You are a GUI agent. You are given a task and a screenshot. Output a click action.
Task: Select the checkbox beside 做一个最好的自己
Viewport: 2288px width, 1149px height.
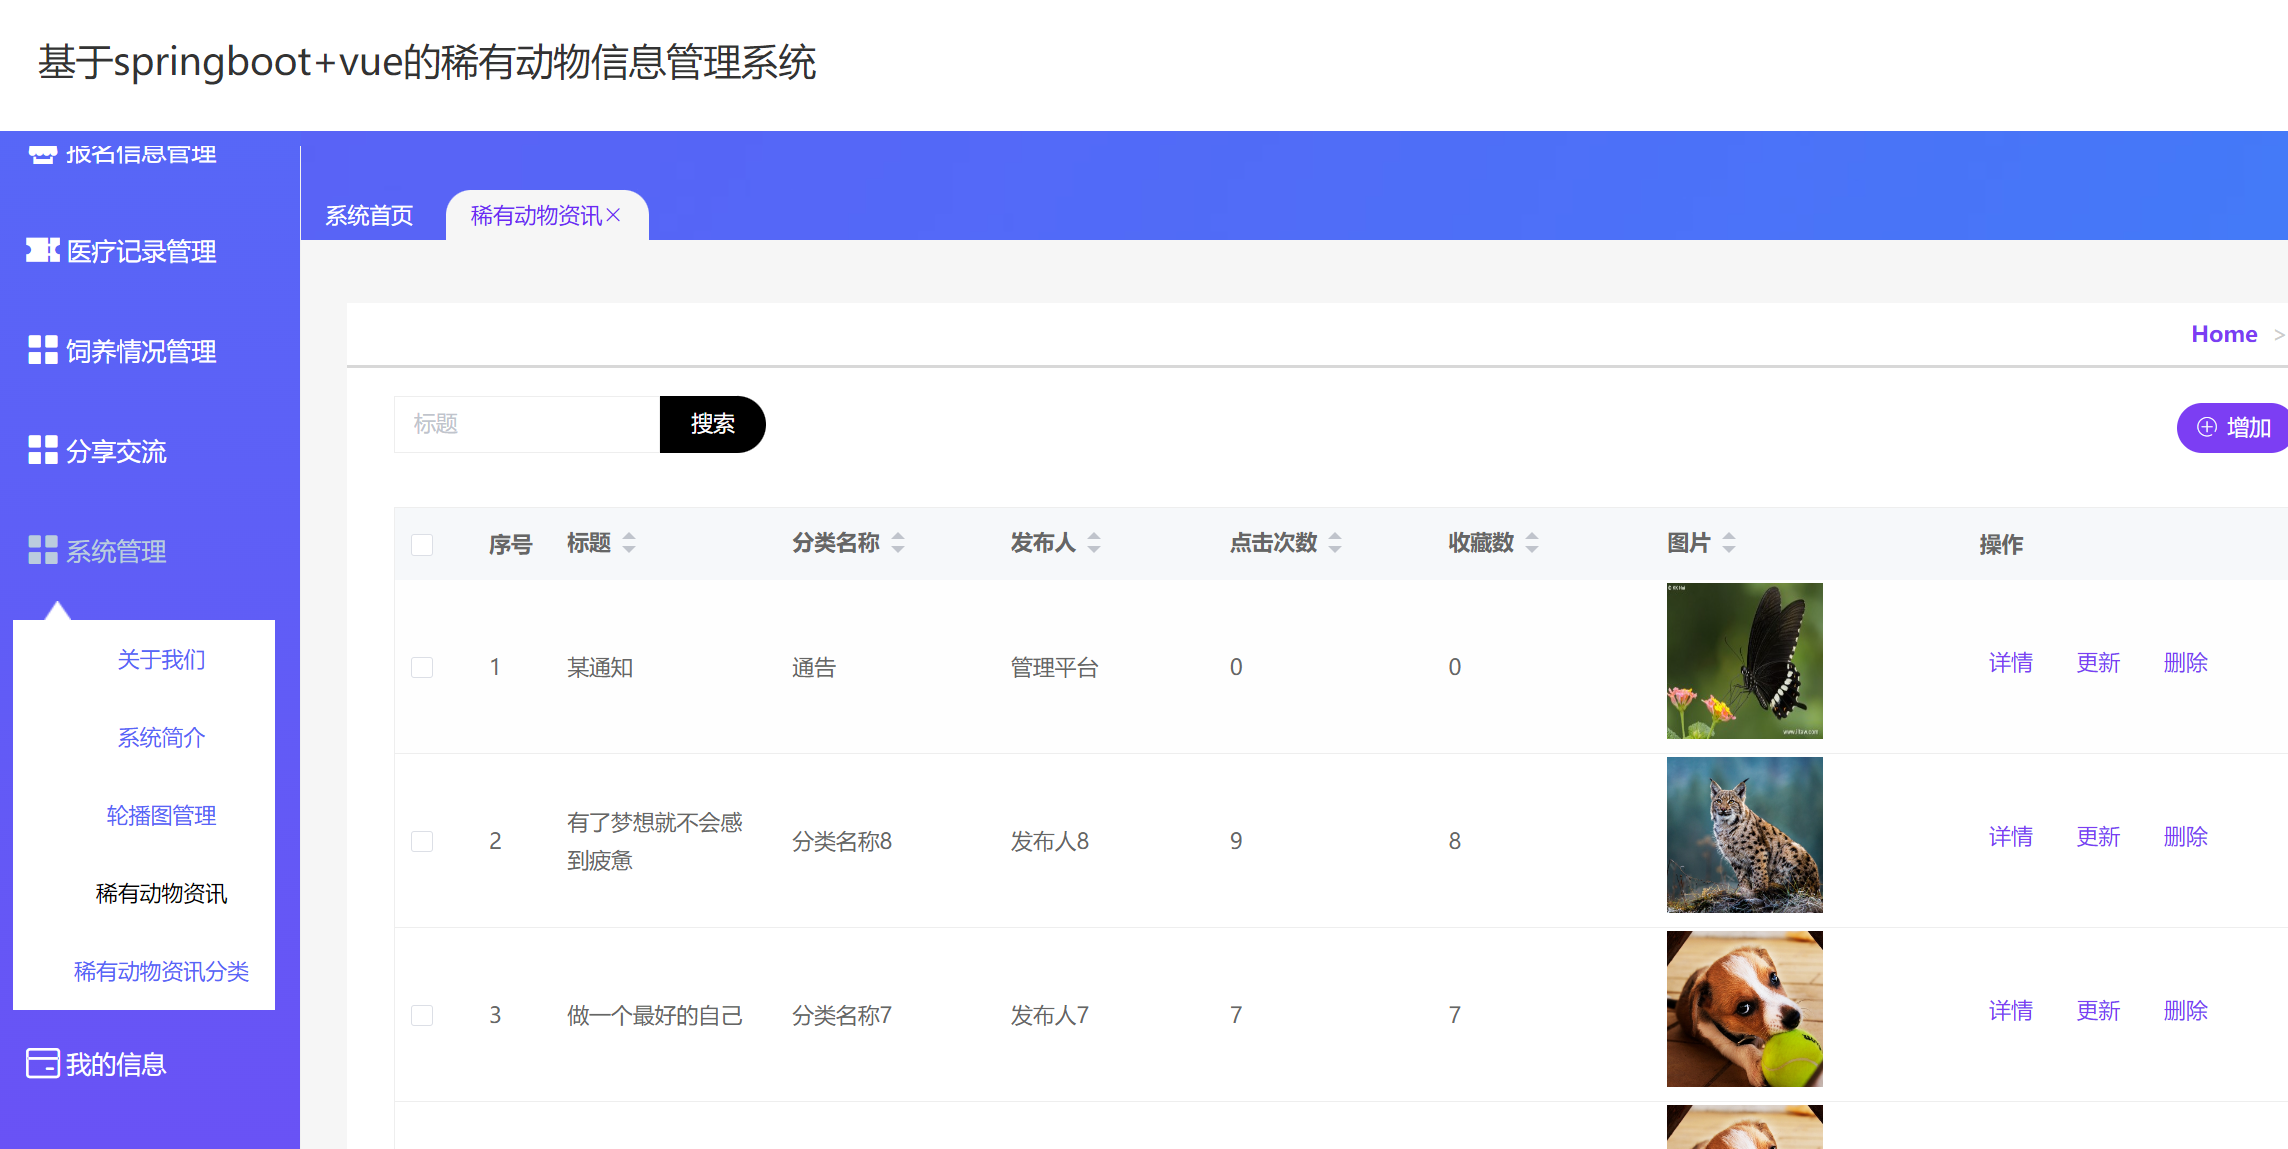coord(422,1015)
